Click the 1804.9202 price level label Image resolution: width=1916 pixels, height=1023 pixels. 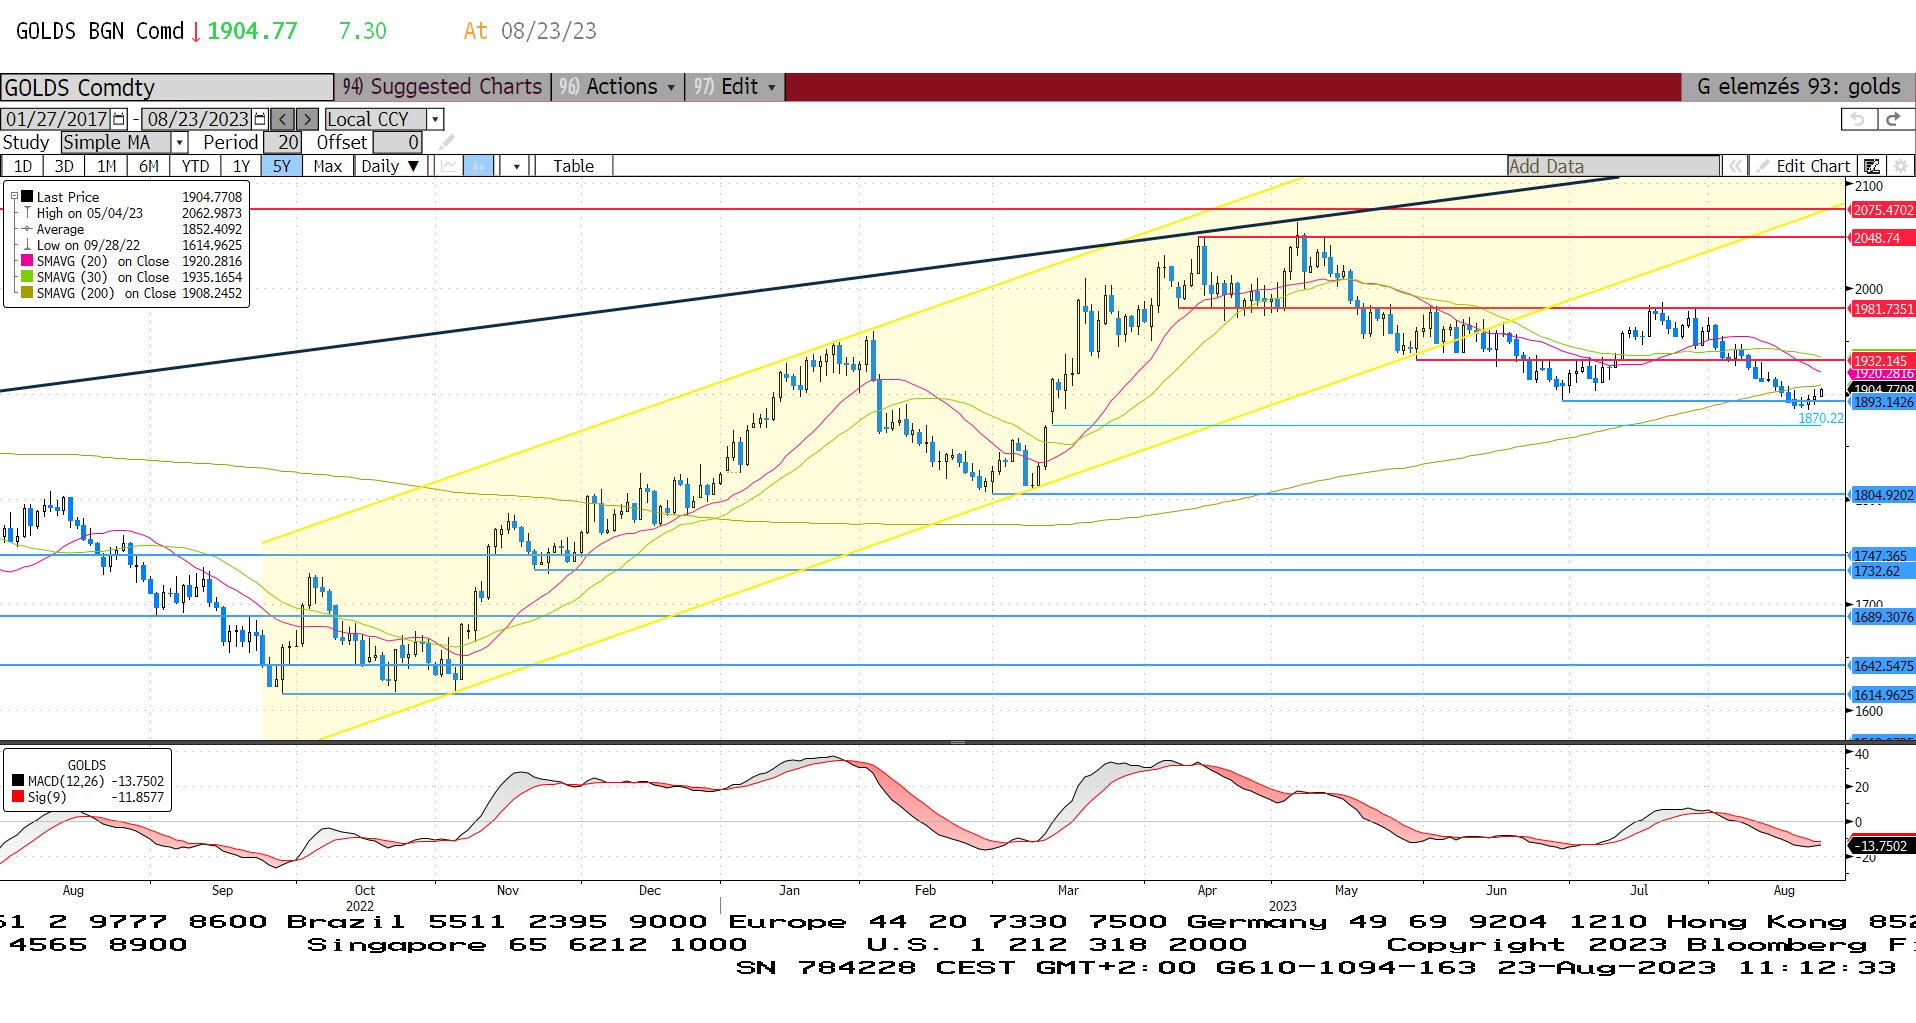click(x=1883, y=495)
